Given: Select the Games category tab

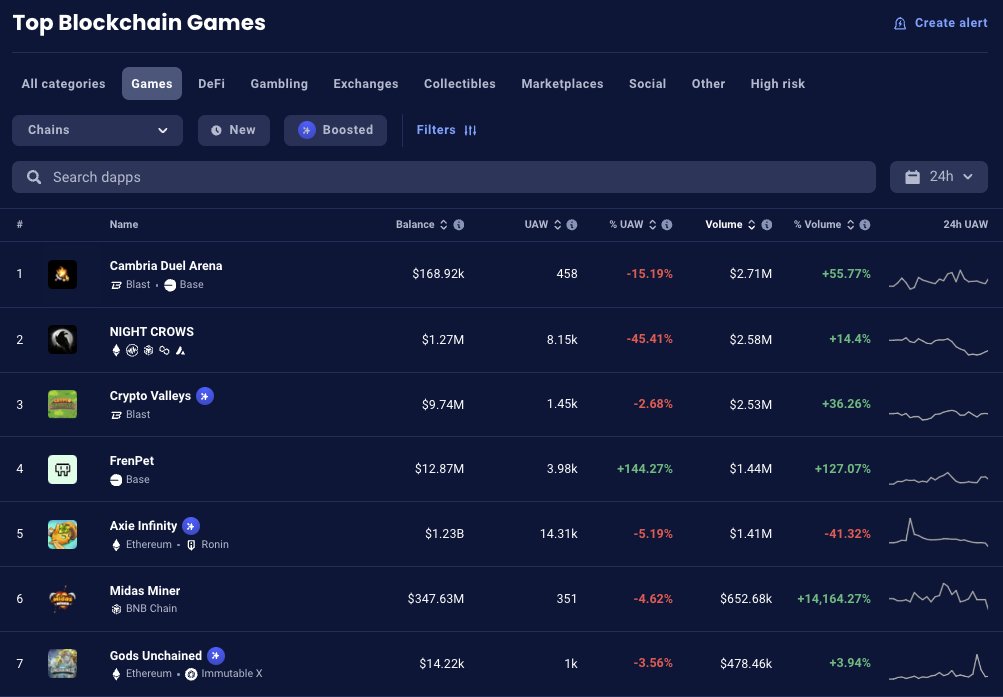Looking at the screenshot, I should [x=152, y=84].
